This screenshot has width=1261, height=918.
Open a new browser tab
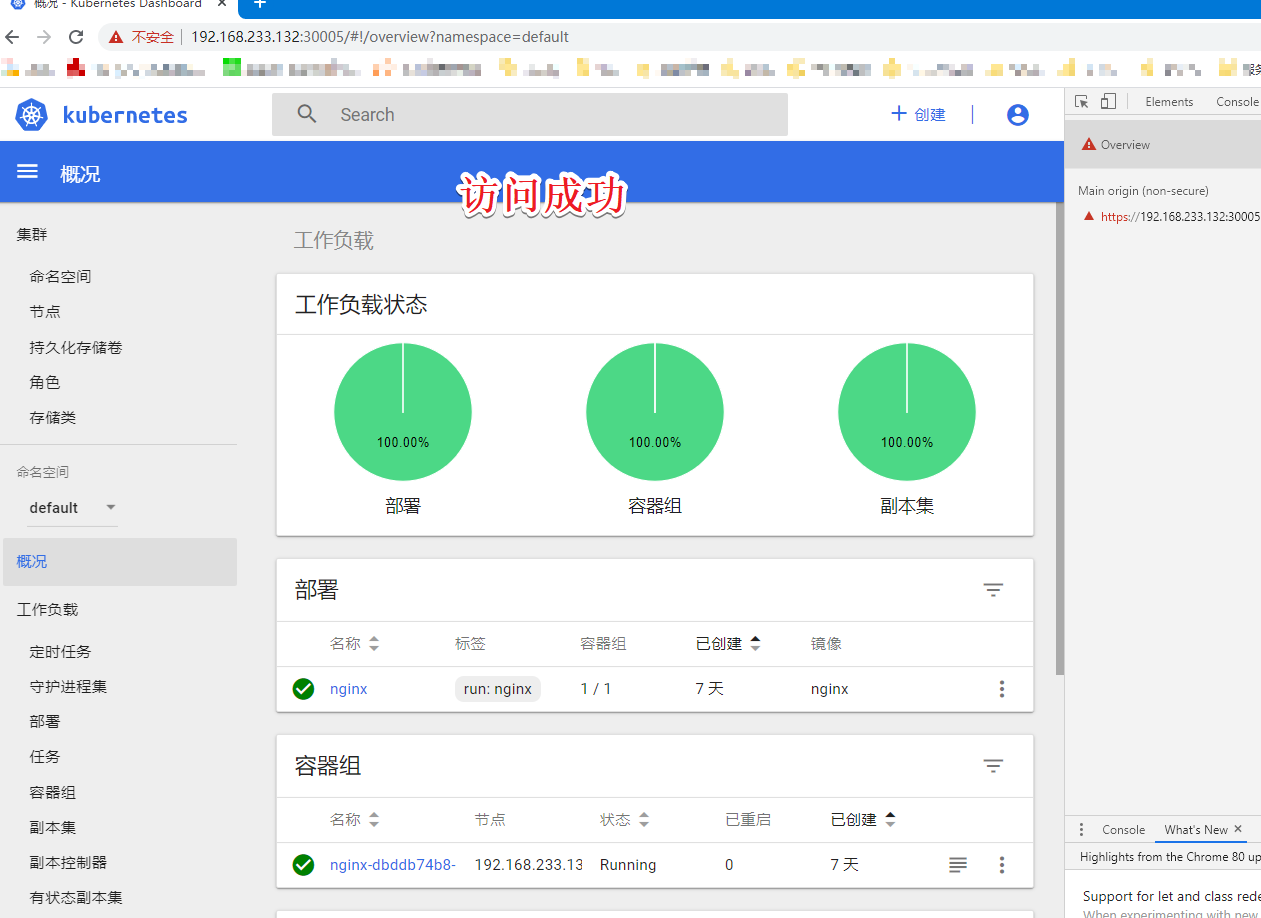(x=260, y=4)
